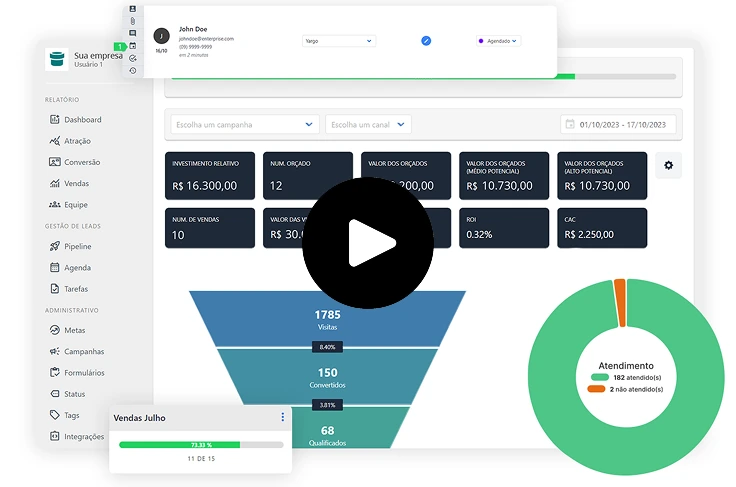
Task: Pick the date range 01/10/2023 - 17/10/2023
Action: click(x=619, y=125)
